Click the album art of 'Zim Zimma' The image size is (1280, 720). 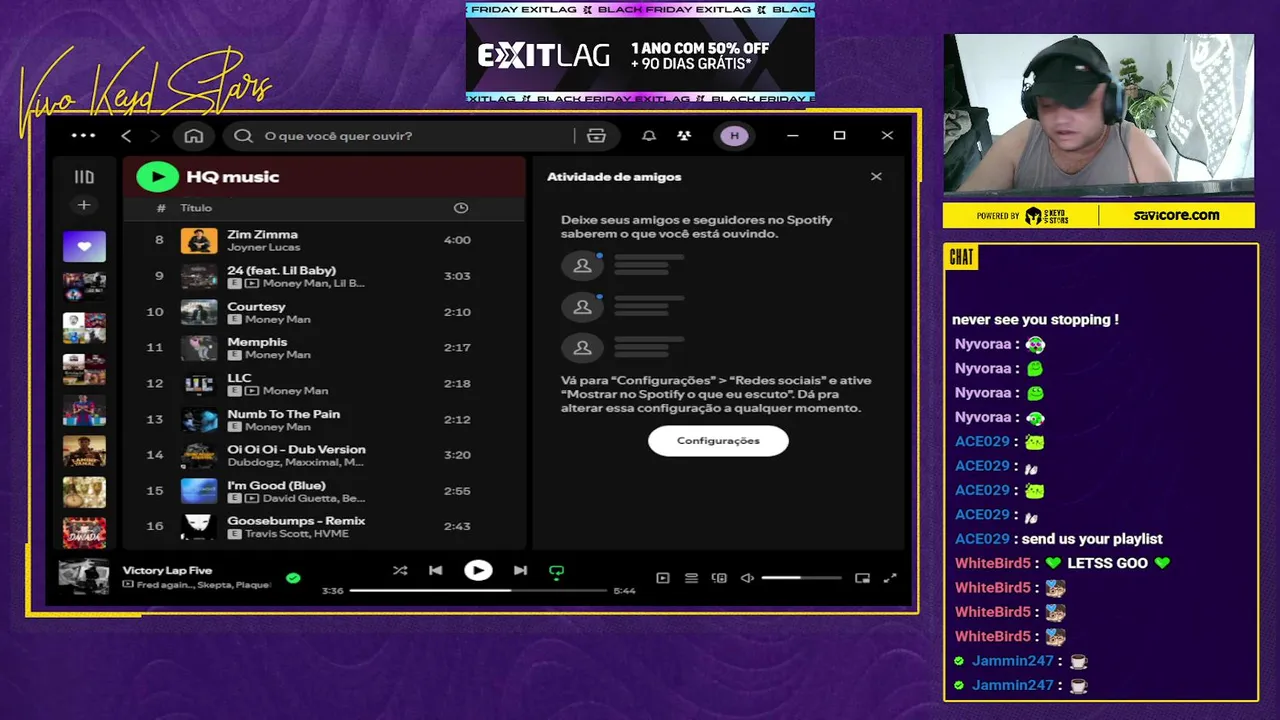199,240
